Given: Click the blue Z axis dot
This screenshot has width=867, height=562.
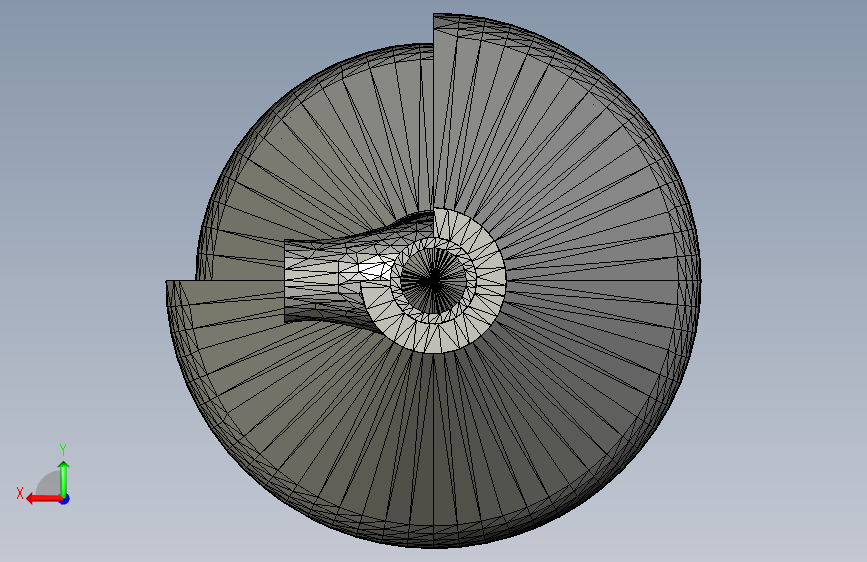Looking at the screenshot, I should coord(65,499).
